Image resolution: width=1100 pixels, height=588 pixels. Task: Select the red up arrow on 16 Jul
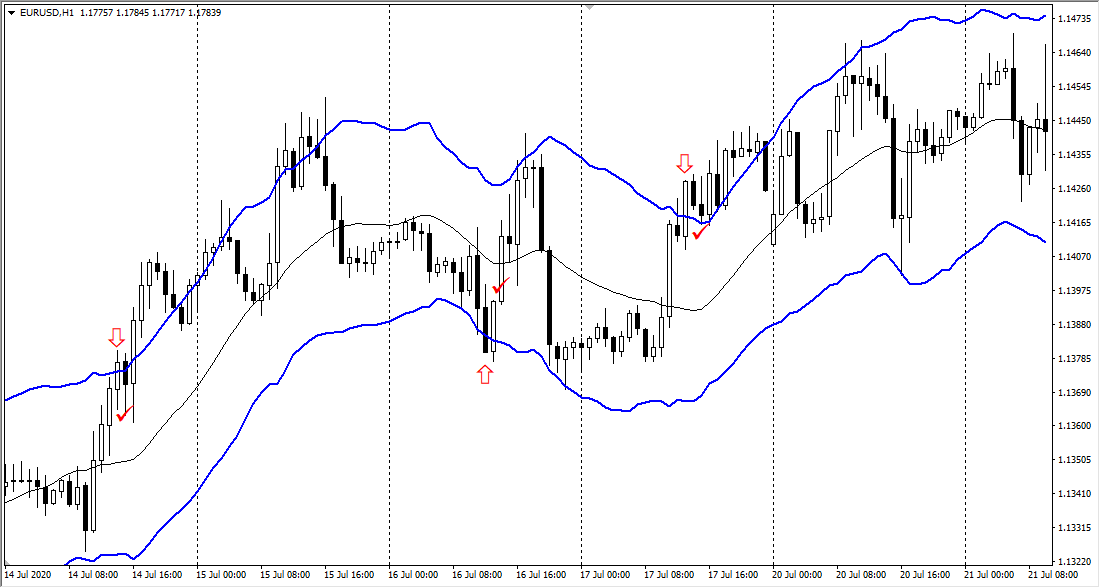click(485, 374)
